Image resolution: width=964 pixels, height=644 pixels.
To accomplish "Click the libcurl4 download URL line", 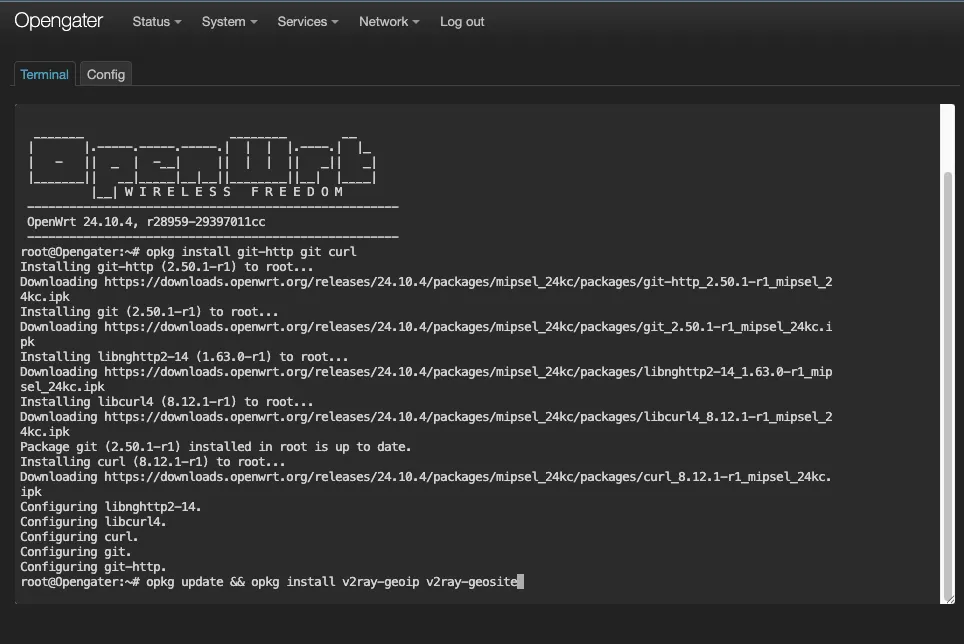I will pyautogui.click(x=426, y=424).
